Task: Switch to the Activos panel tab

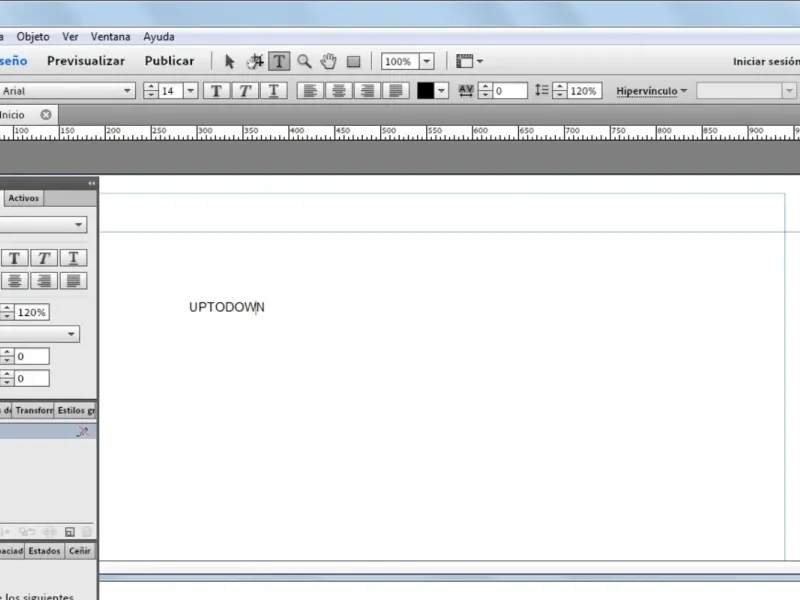Action: 23,198
